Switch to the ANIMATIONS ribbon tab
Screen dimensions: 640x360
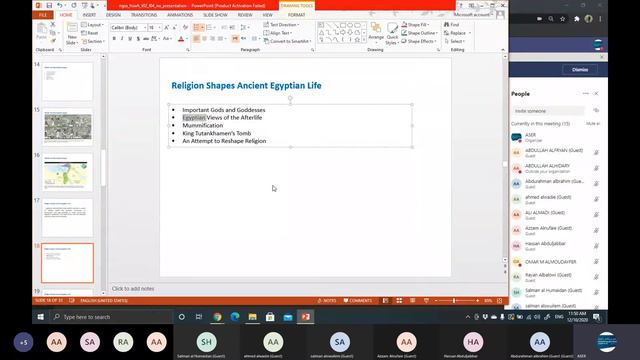tap(180, 15)
